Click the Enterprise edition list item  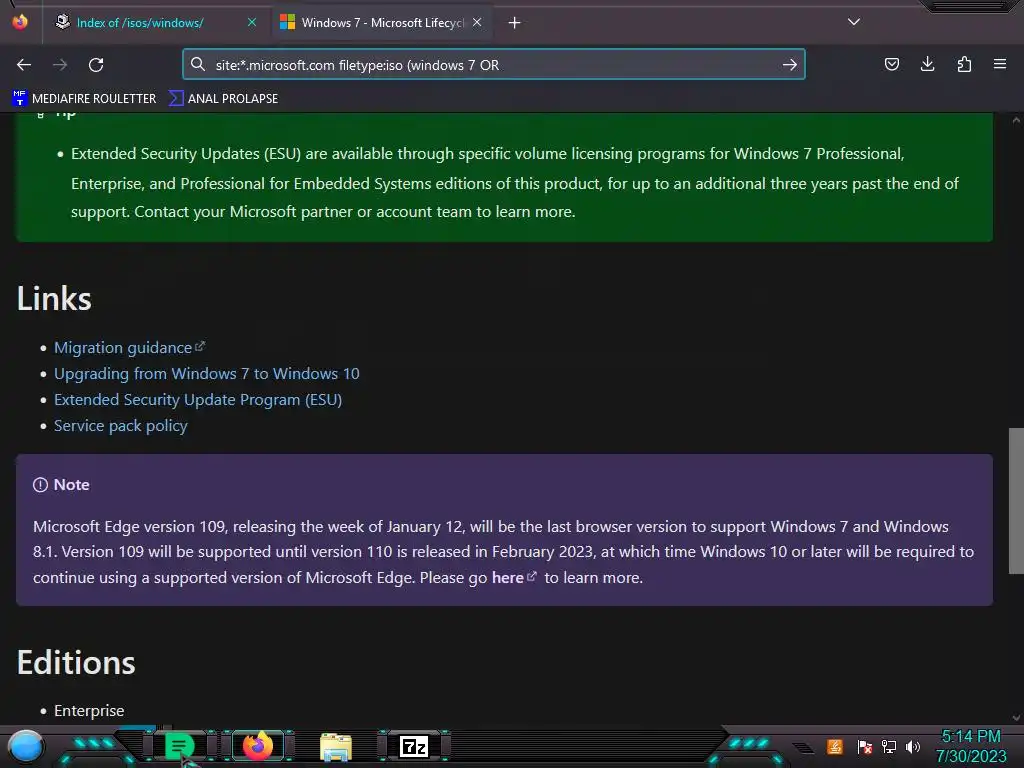[x=89, y=711]
